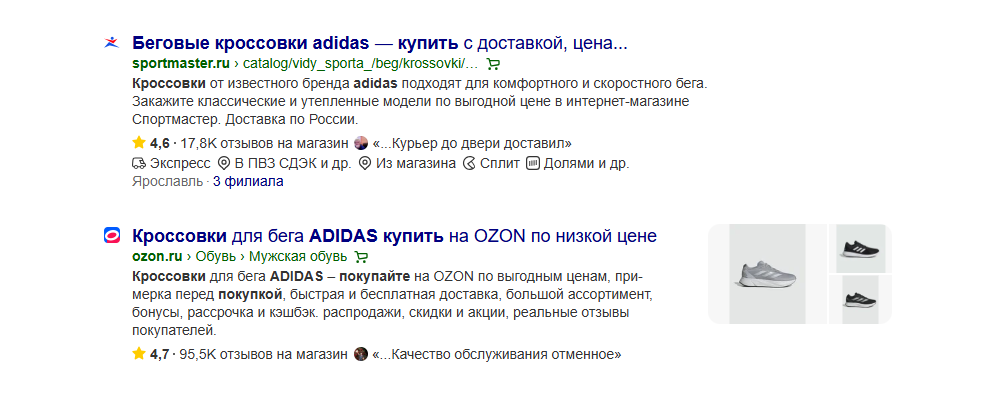Click green shopping cart icon after Мужская обувь
Image resolution: width=991 pixels, height=396 pixels.
[361, 256]
